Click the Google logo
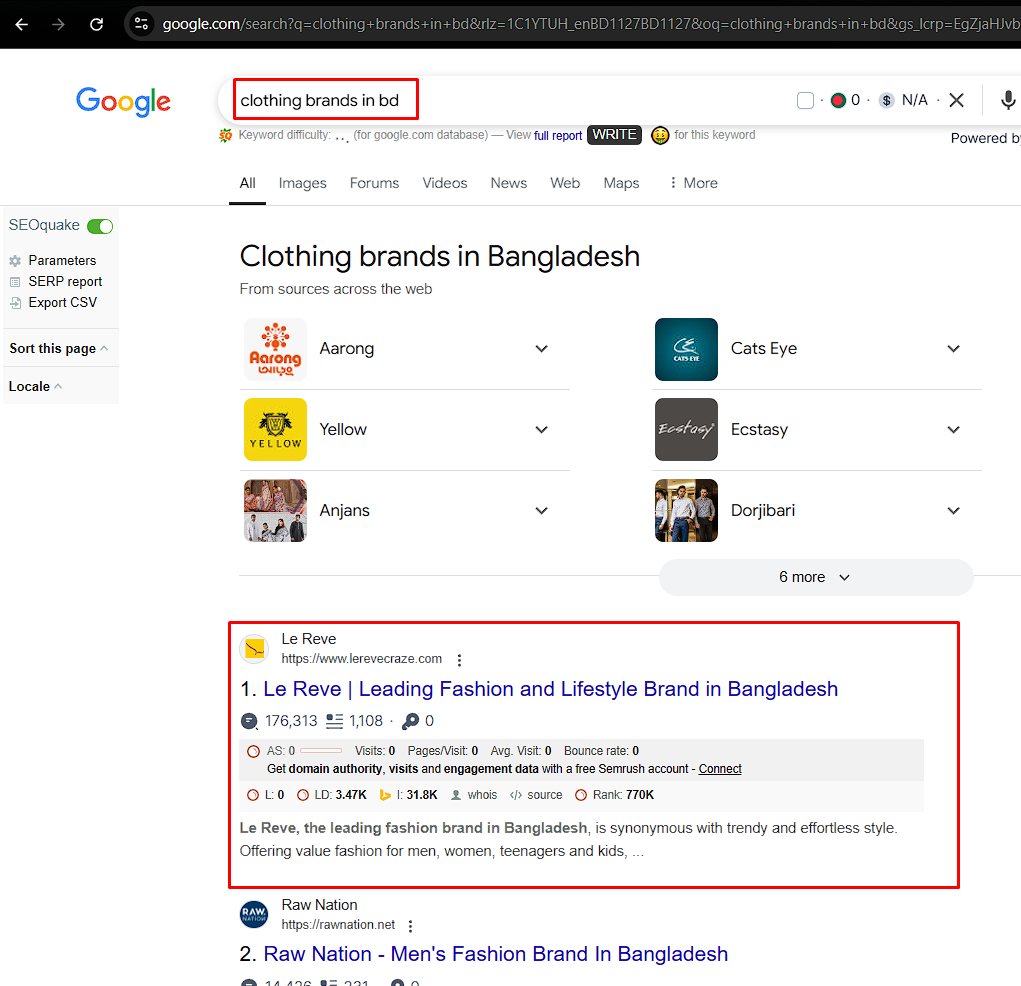The width and height of the screenshot is (1021, 986). click(123, 101)
